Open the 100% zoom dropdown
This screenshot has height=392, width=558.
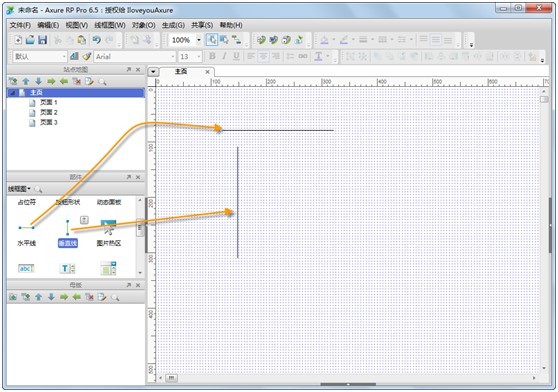tap(199, 40)
